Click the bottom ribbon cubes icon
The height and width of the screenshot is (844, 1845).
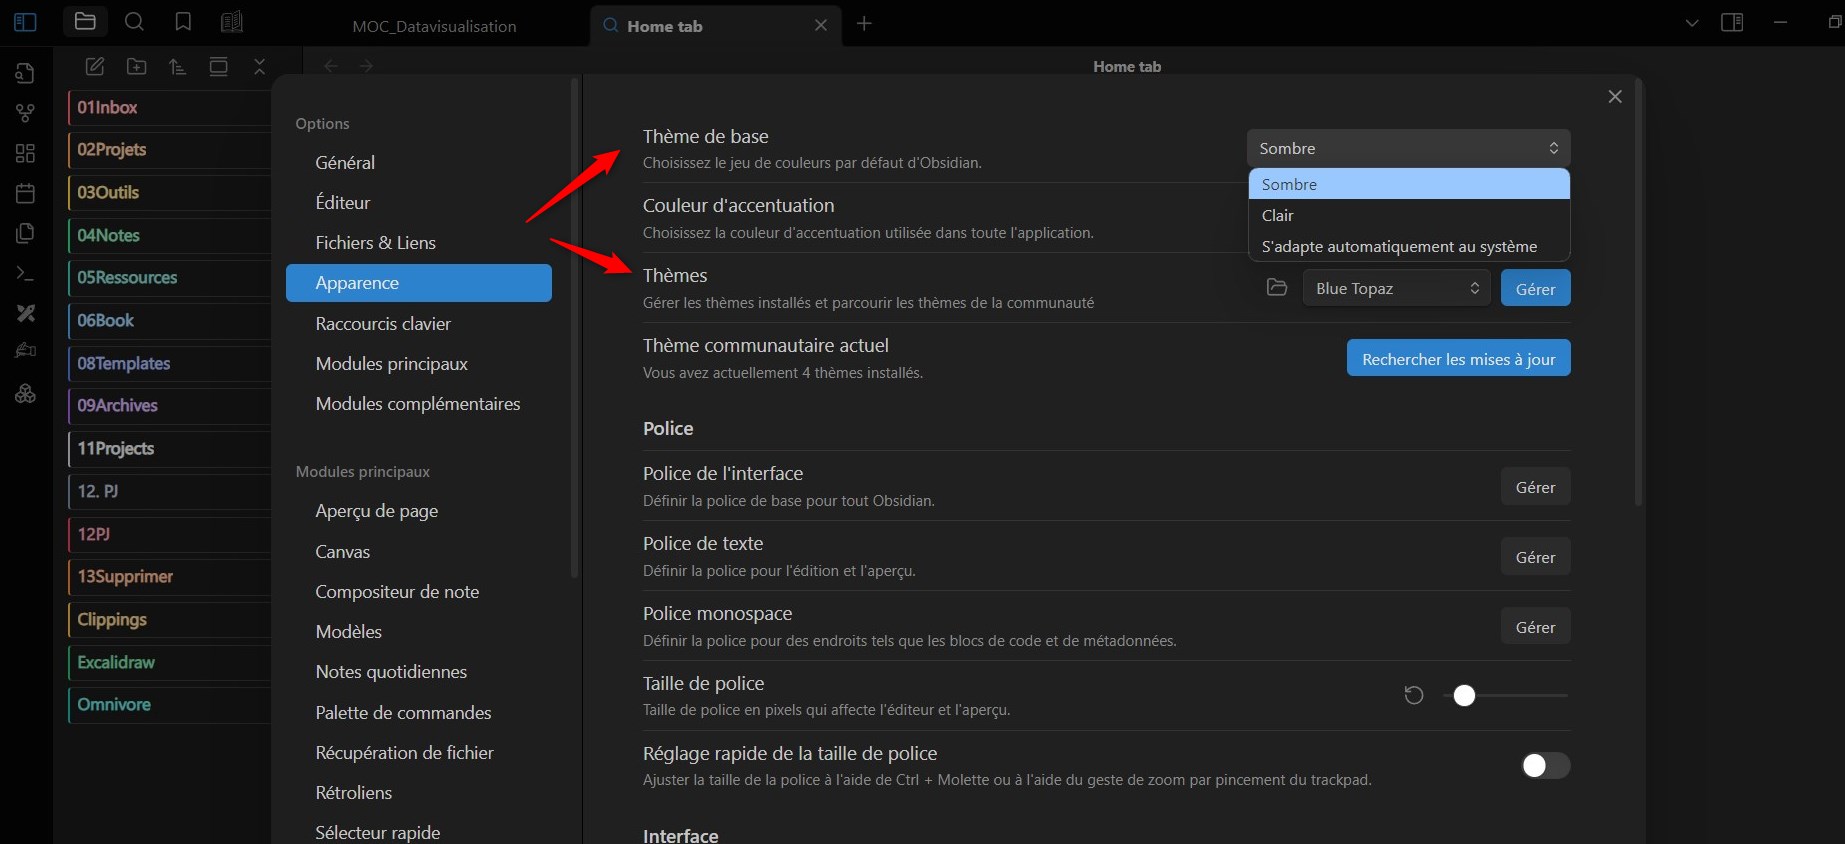(25, 394)
